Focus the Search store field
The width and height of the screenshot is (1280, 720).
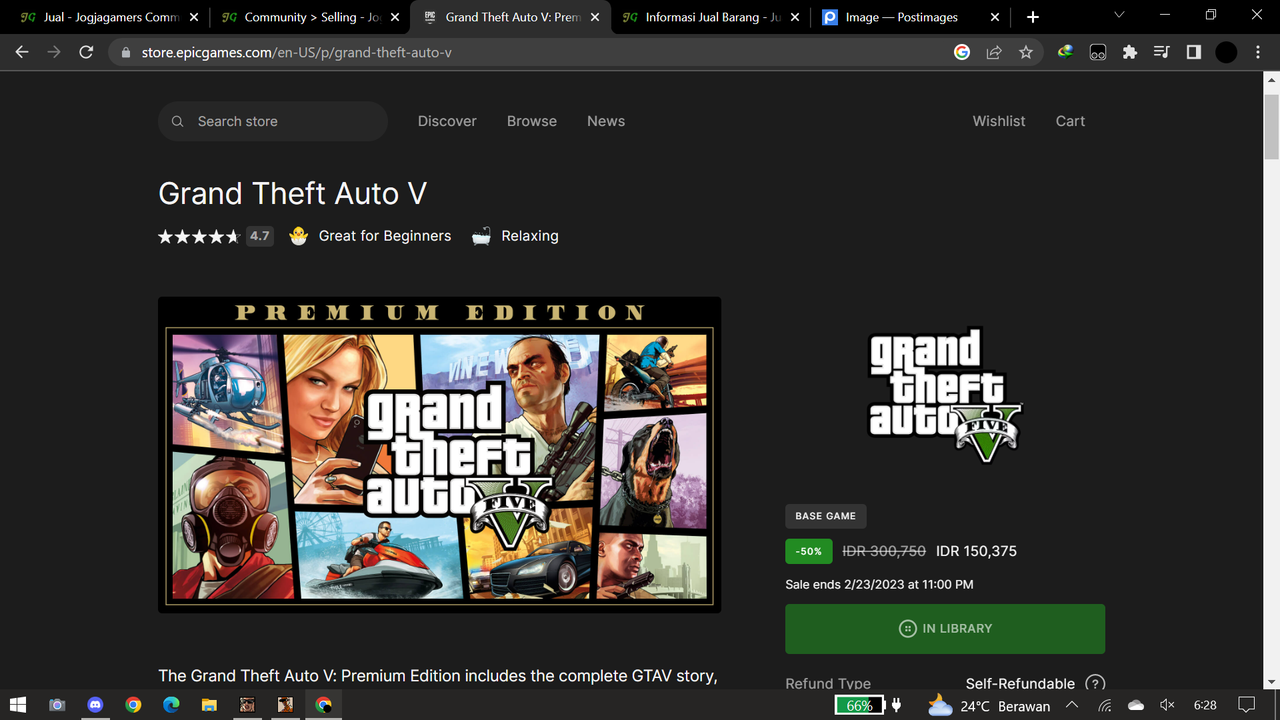click(273, 121)
